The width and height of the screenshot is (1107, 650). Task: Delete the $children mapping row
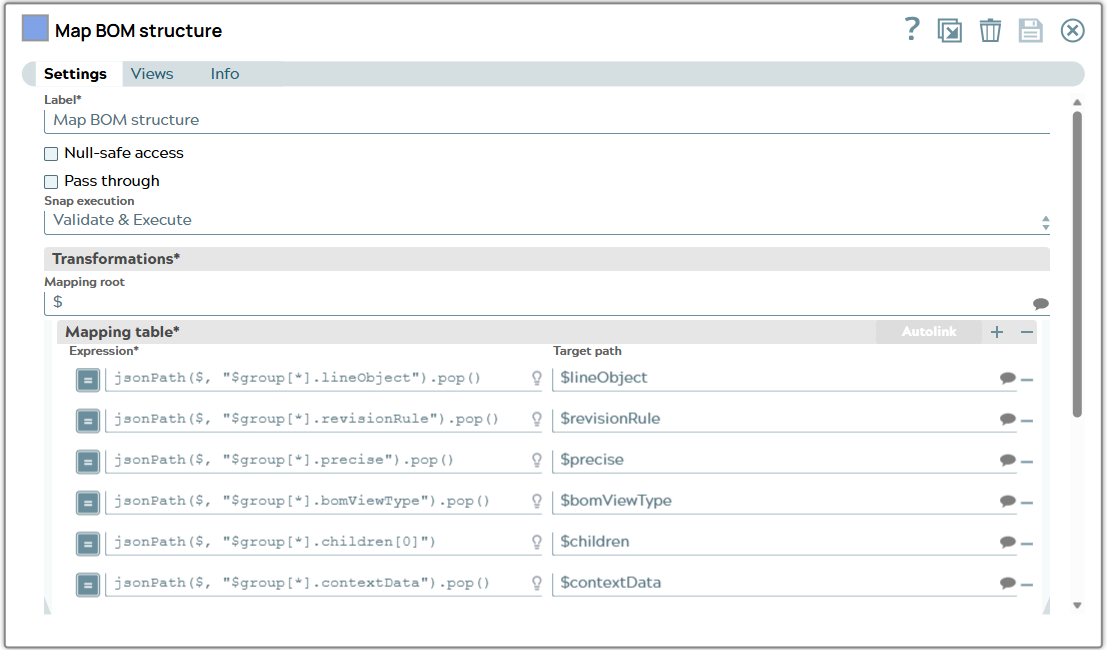(x=1027, y=543)
